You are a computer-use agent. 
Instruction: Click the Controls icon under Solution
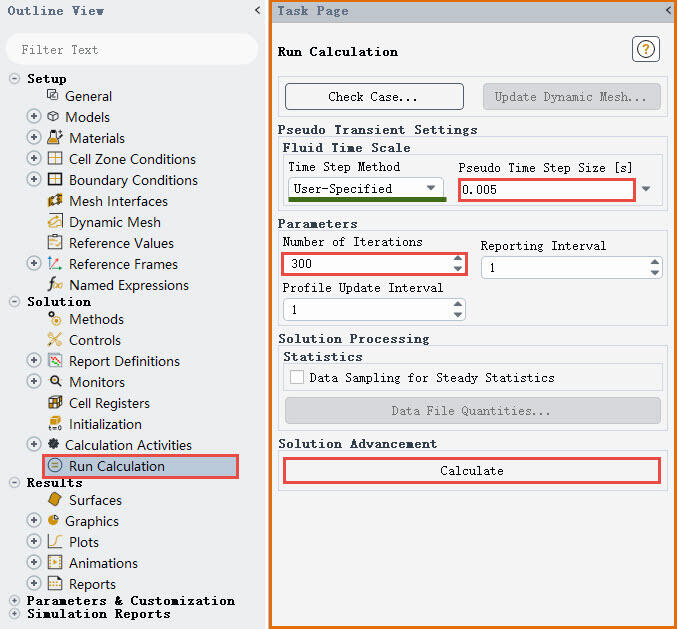pyautogui.click(x=54, y=340)
